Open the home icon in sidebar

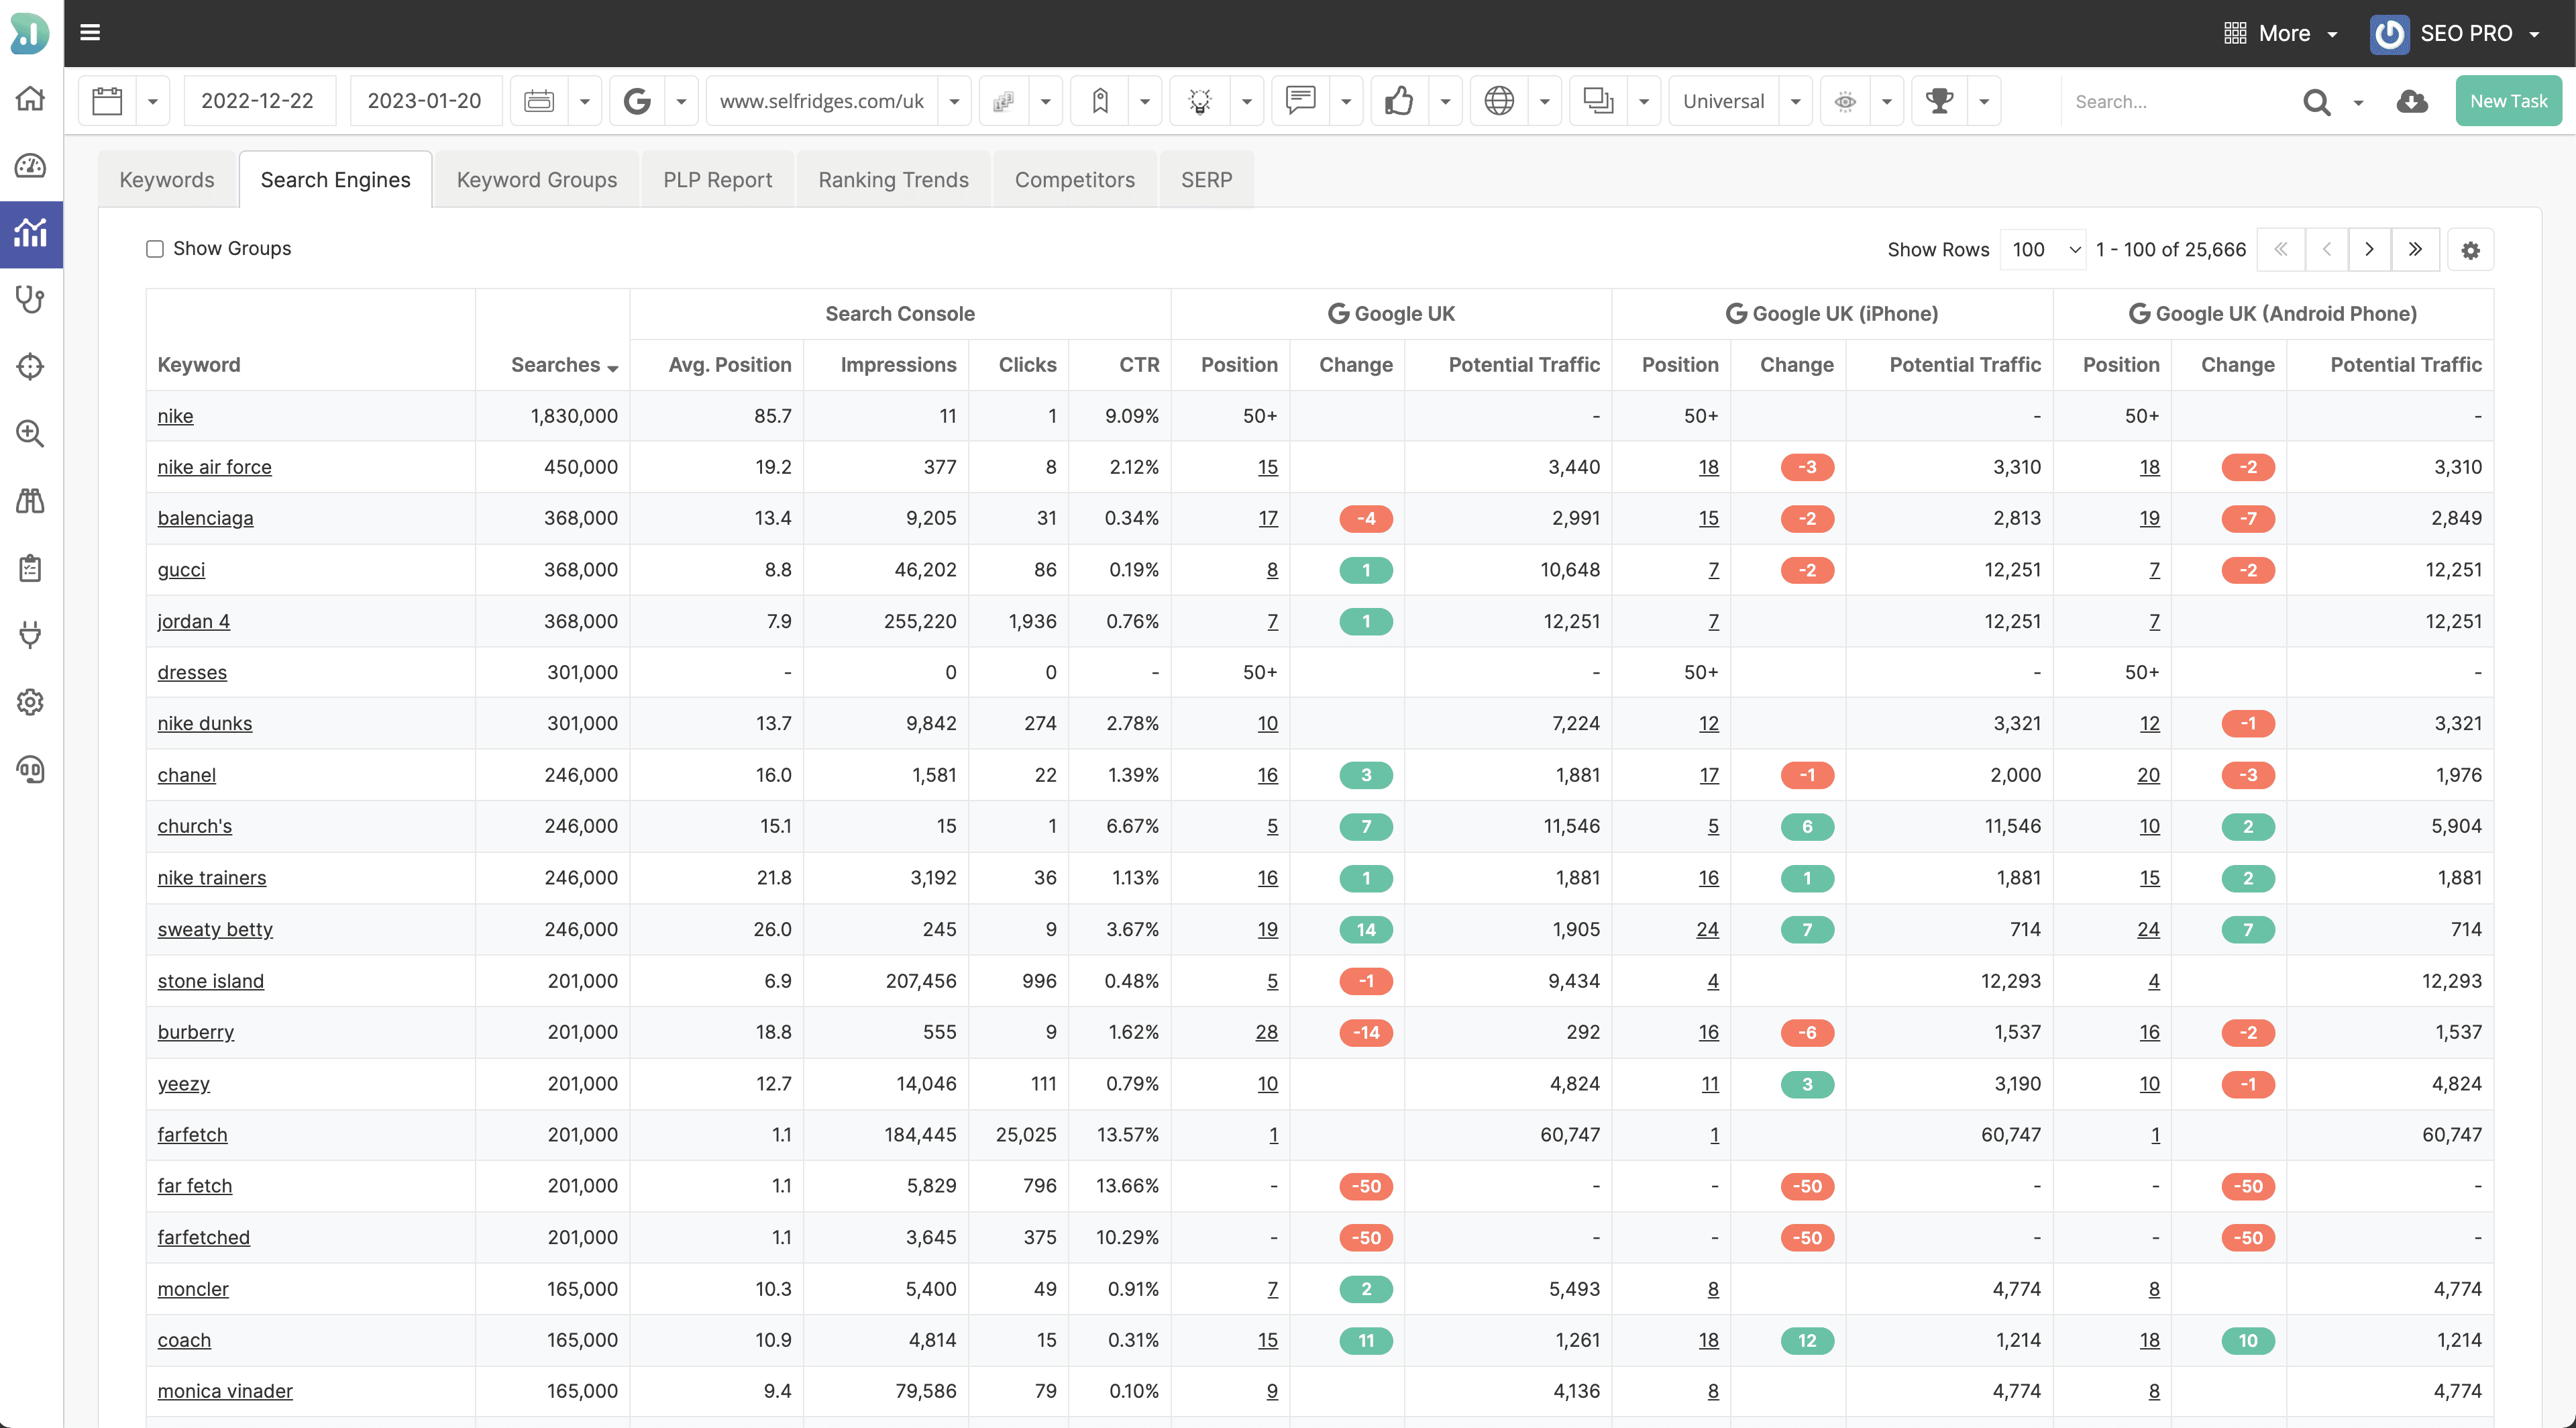(30, 99)
